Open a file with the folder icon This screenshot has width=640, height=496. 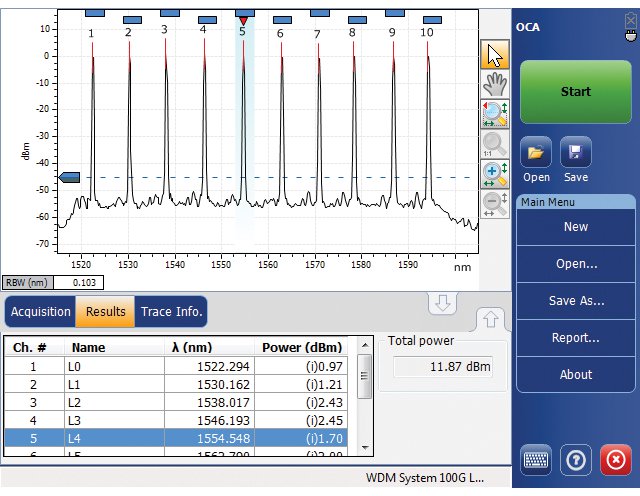click(536, 152)
